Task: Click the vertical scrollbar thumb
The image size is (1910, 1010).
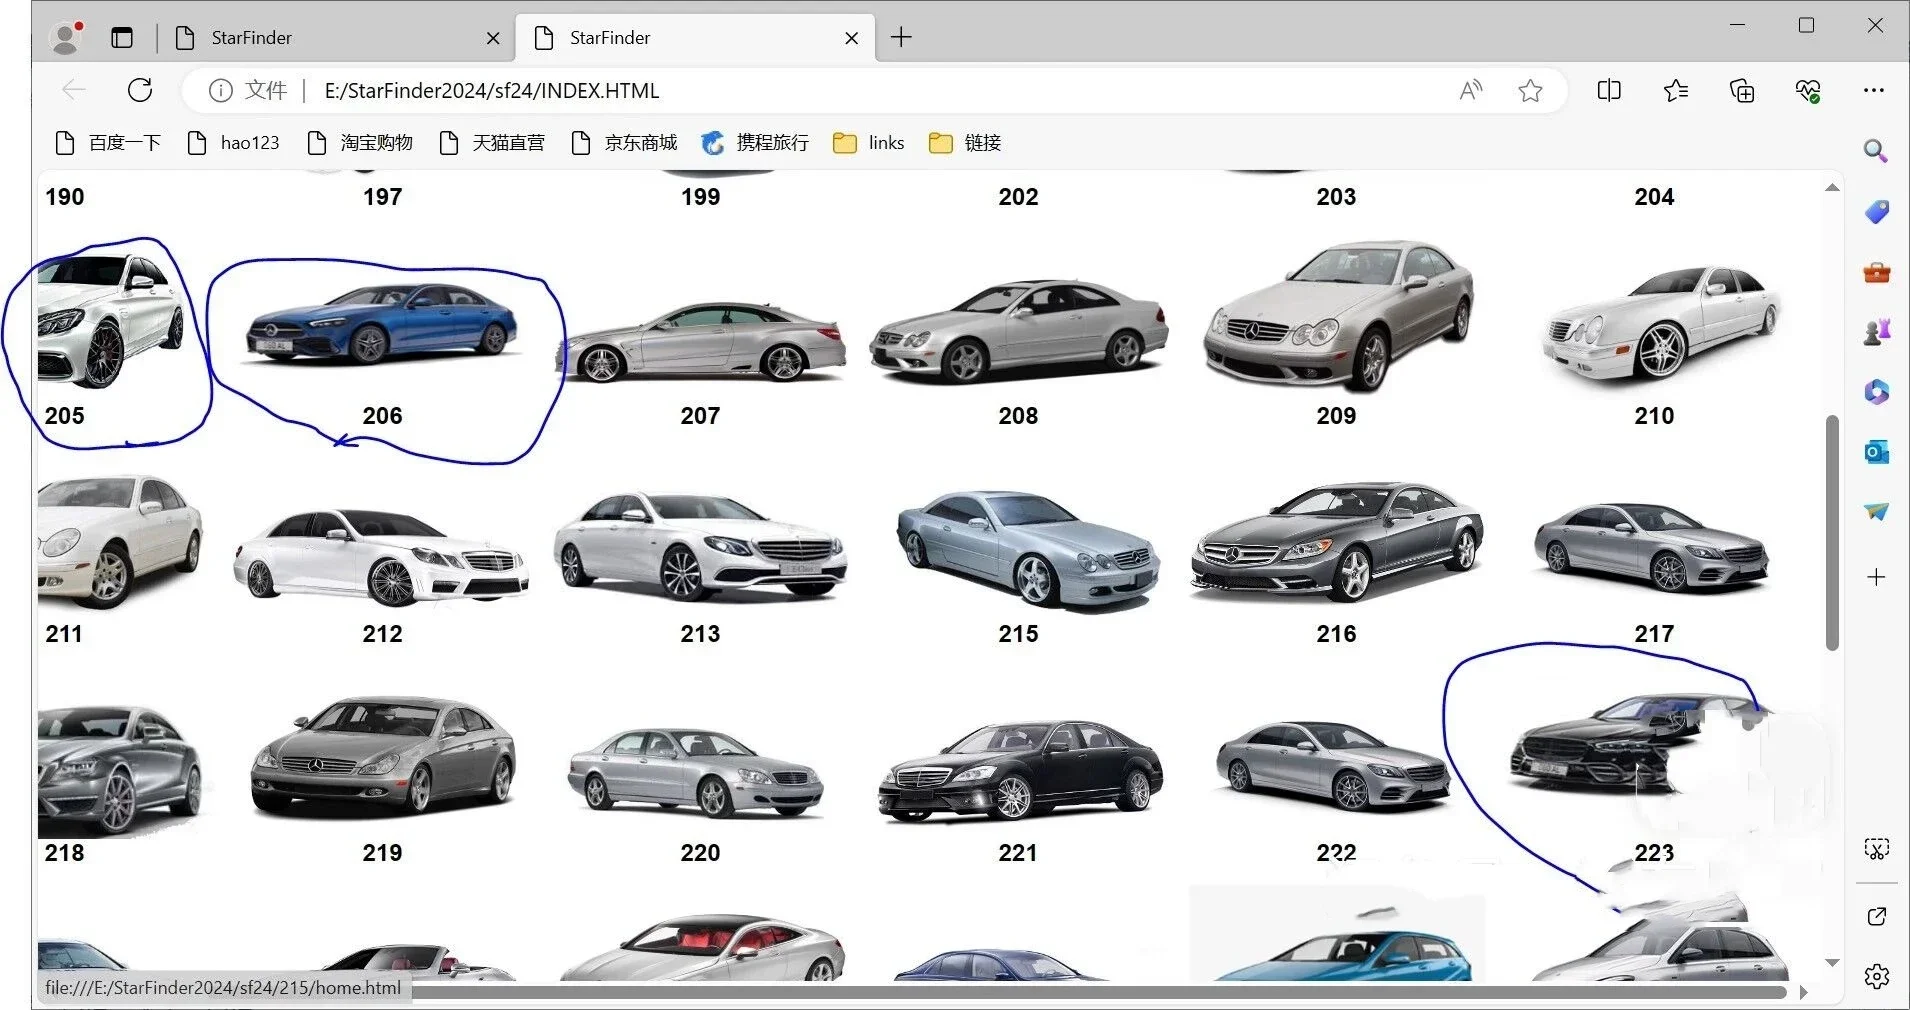Action: click(x=1832, y=532)
